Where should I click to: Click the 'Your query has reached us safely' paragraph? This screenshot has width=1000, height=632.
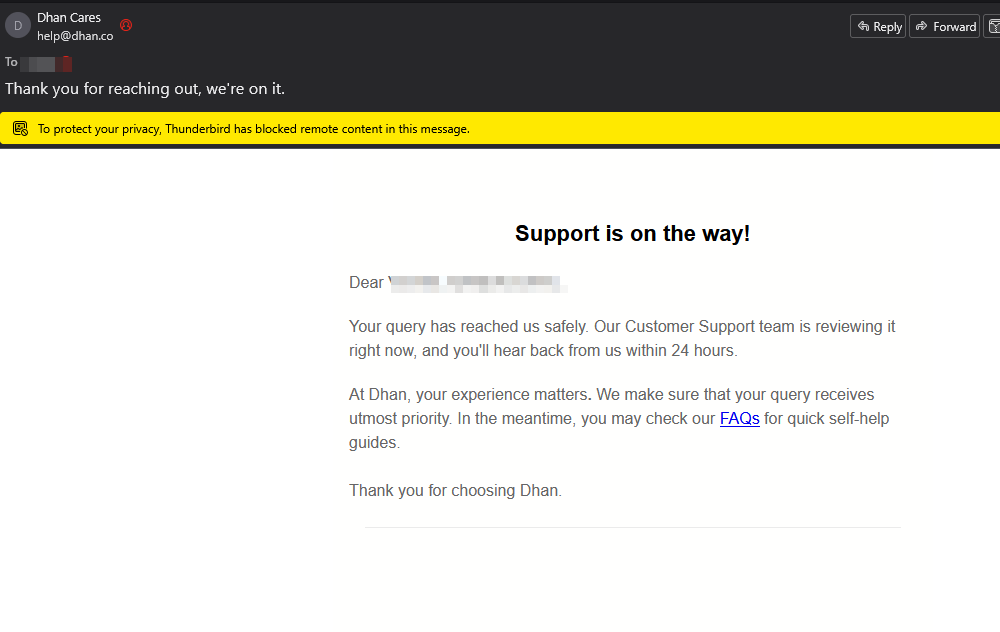[622, 339]
